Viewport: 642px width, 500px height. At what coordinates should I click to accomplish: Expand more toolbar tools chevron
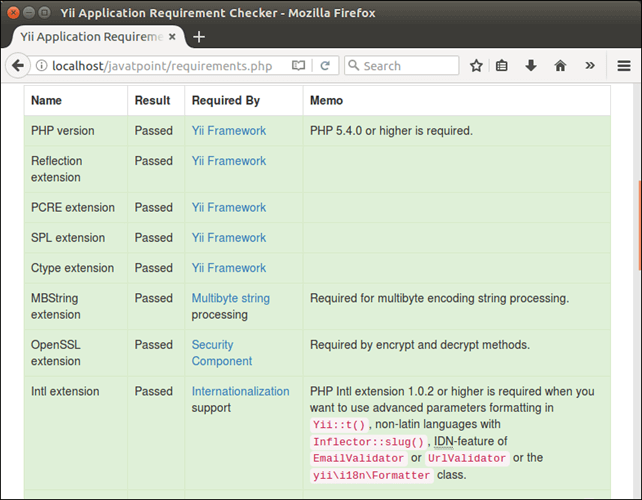(x=590, y=66)
